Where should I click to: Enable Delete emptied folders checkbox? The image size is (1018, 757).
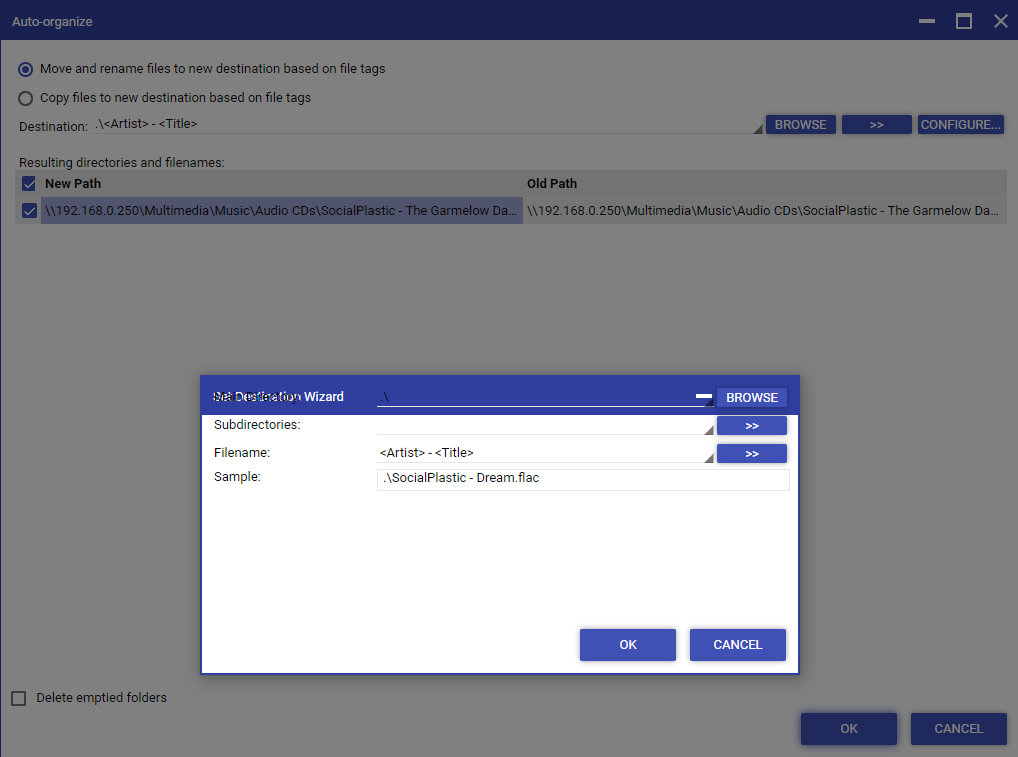pyautogui.click(x=19, y=698)
